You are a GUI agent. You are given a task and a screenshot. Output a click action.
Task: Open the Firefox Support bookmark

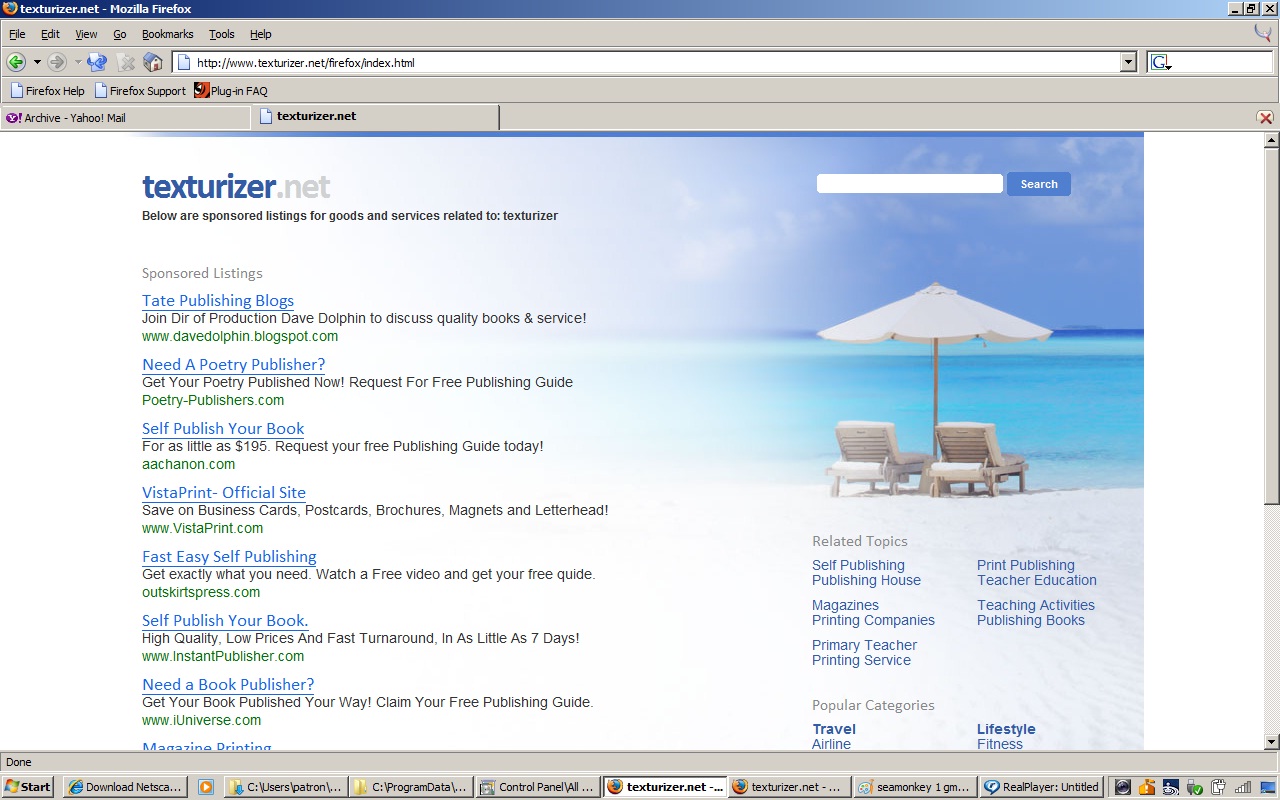point(140,90)
